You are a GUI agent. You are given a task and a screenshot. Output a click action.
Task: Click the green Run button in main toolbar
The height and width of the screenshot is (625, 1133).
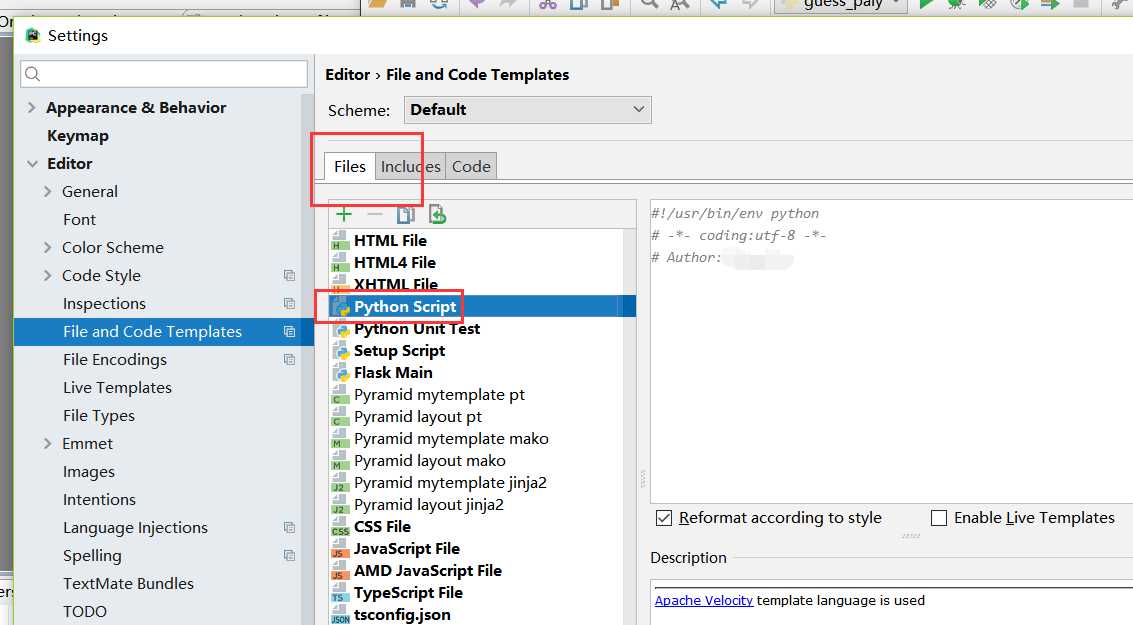(926, 4)
